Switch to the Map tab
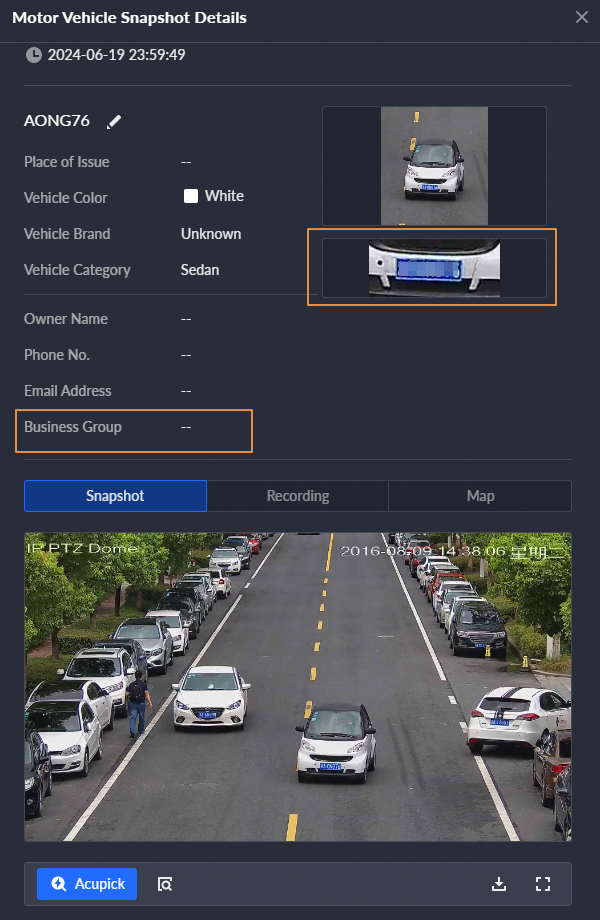The image size is (600, 920). [480, 496]
